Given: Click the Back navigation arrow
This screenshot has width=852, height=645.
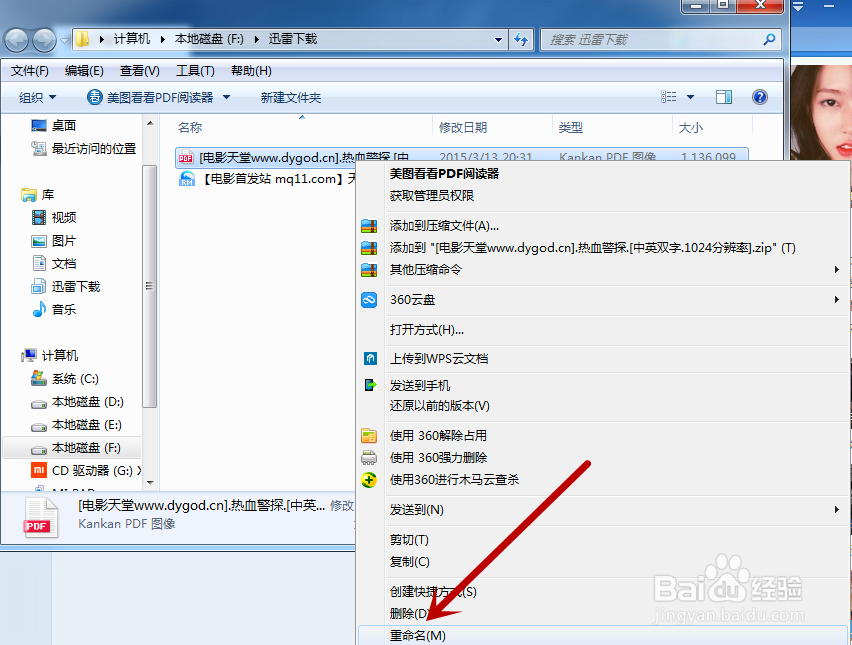Looking at the screenshot, I should 16,40.
